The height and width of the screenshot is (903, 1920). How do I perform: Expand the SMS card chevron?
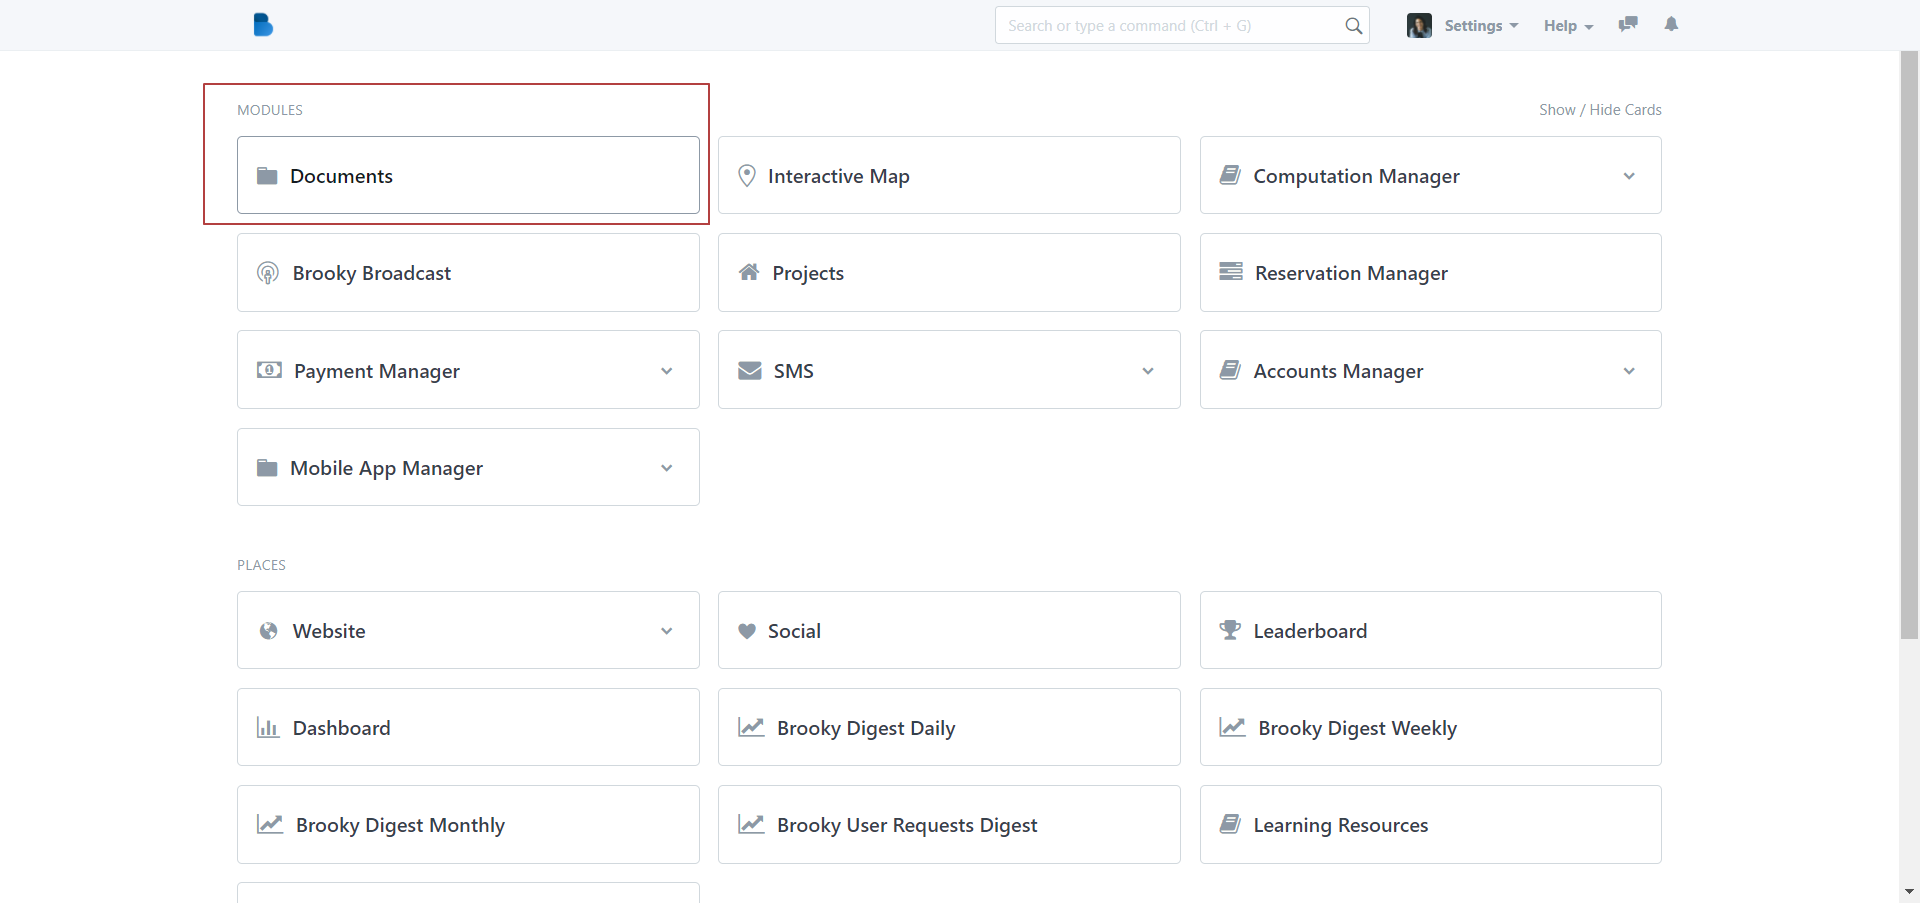1148,371
